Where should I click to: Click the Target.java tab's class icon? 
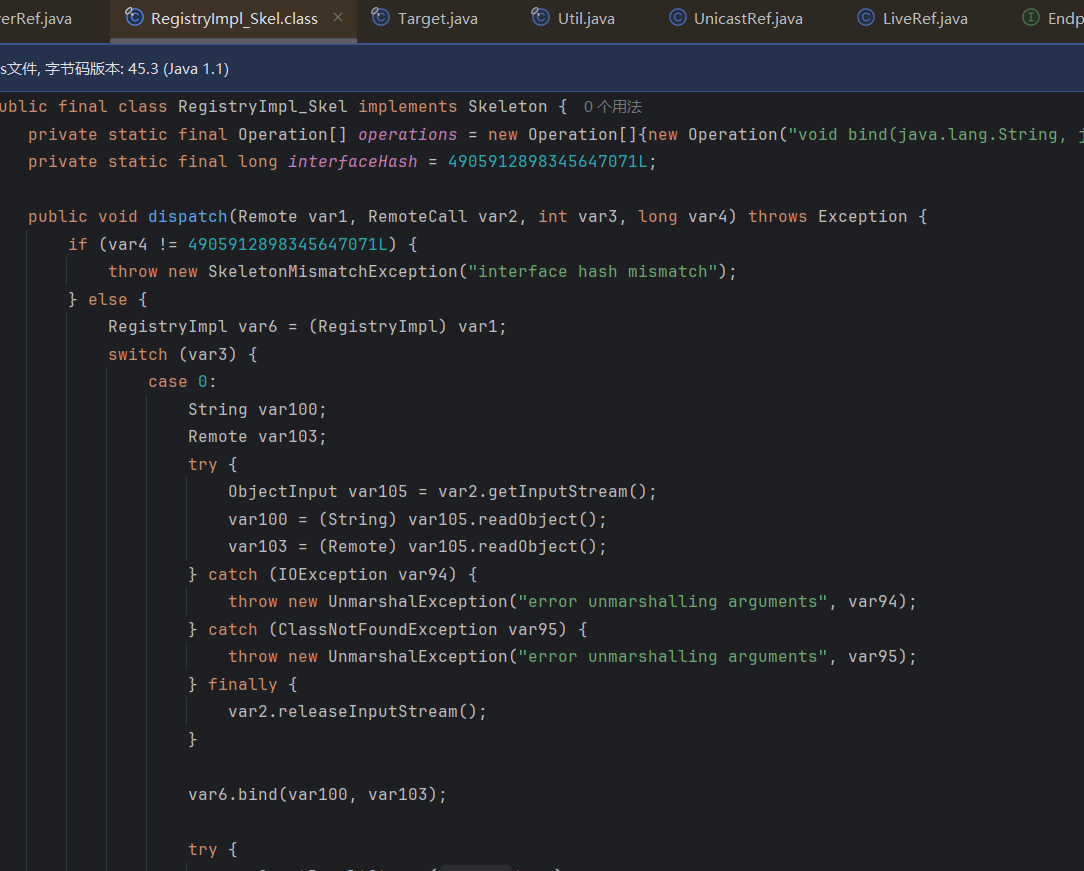[x=381, y=18]
